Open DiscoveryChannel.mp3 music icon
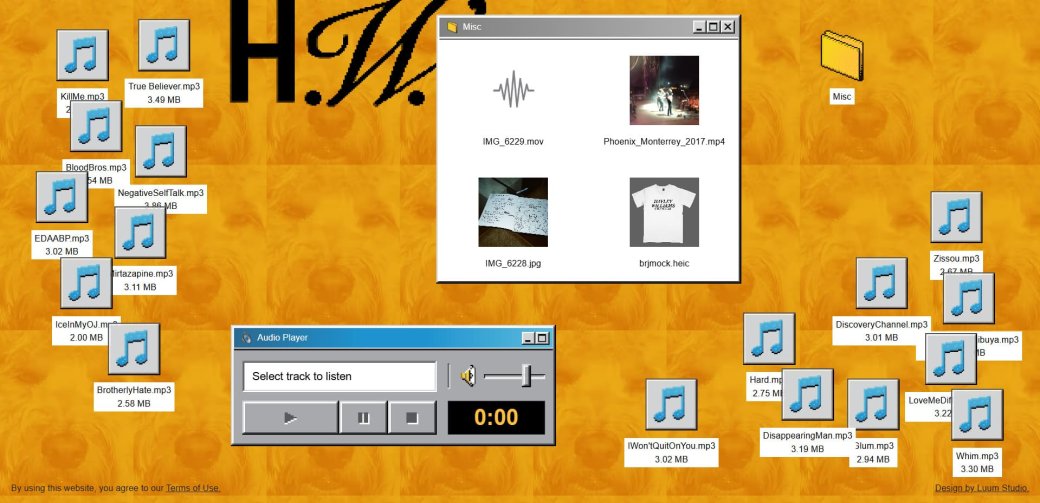Viewport: 1040px width, 503px height. (881, 283)
